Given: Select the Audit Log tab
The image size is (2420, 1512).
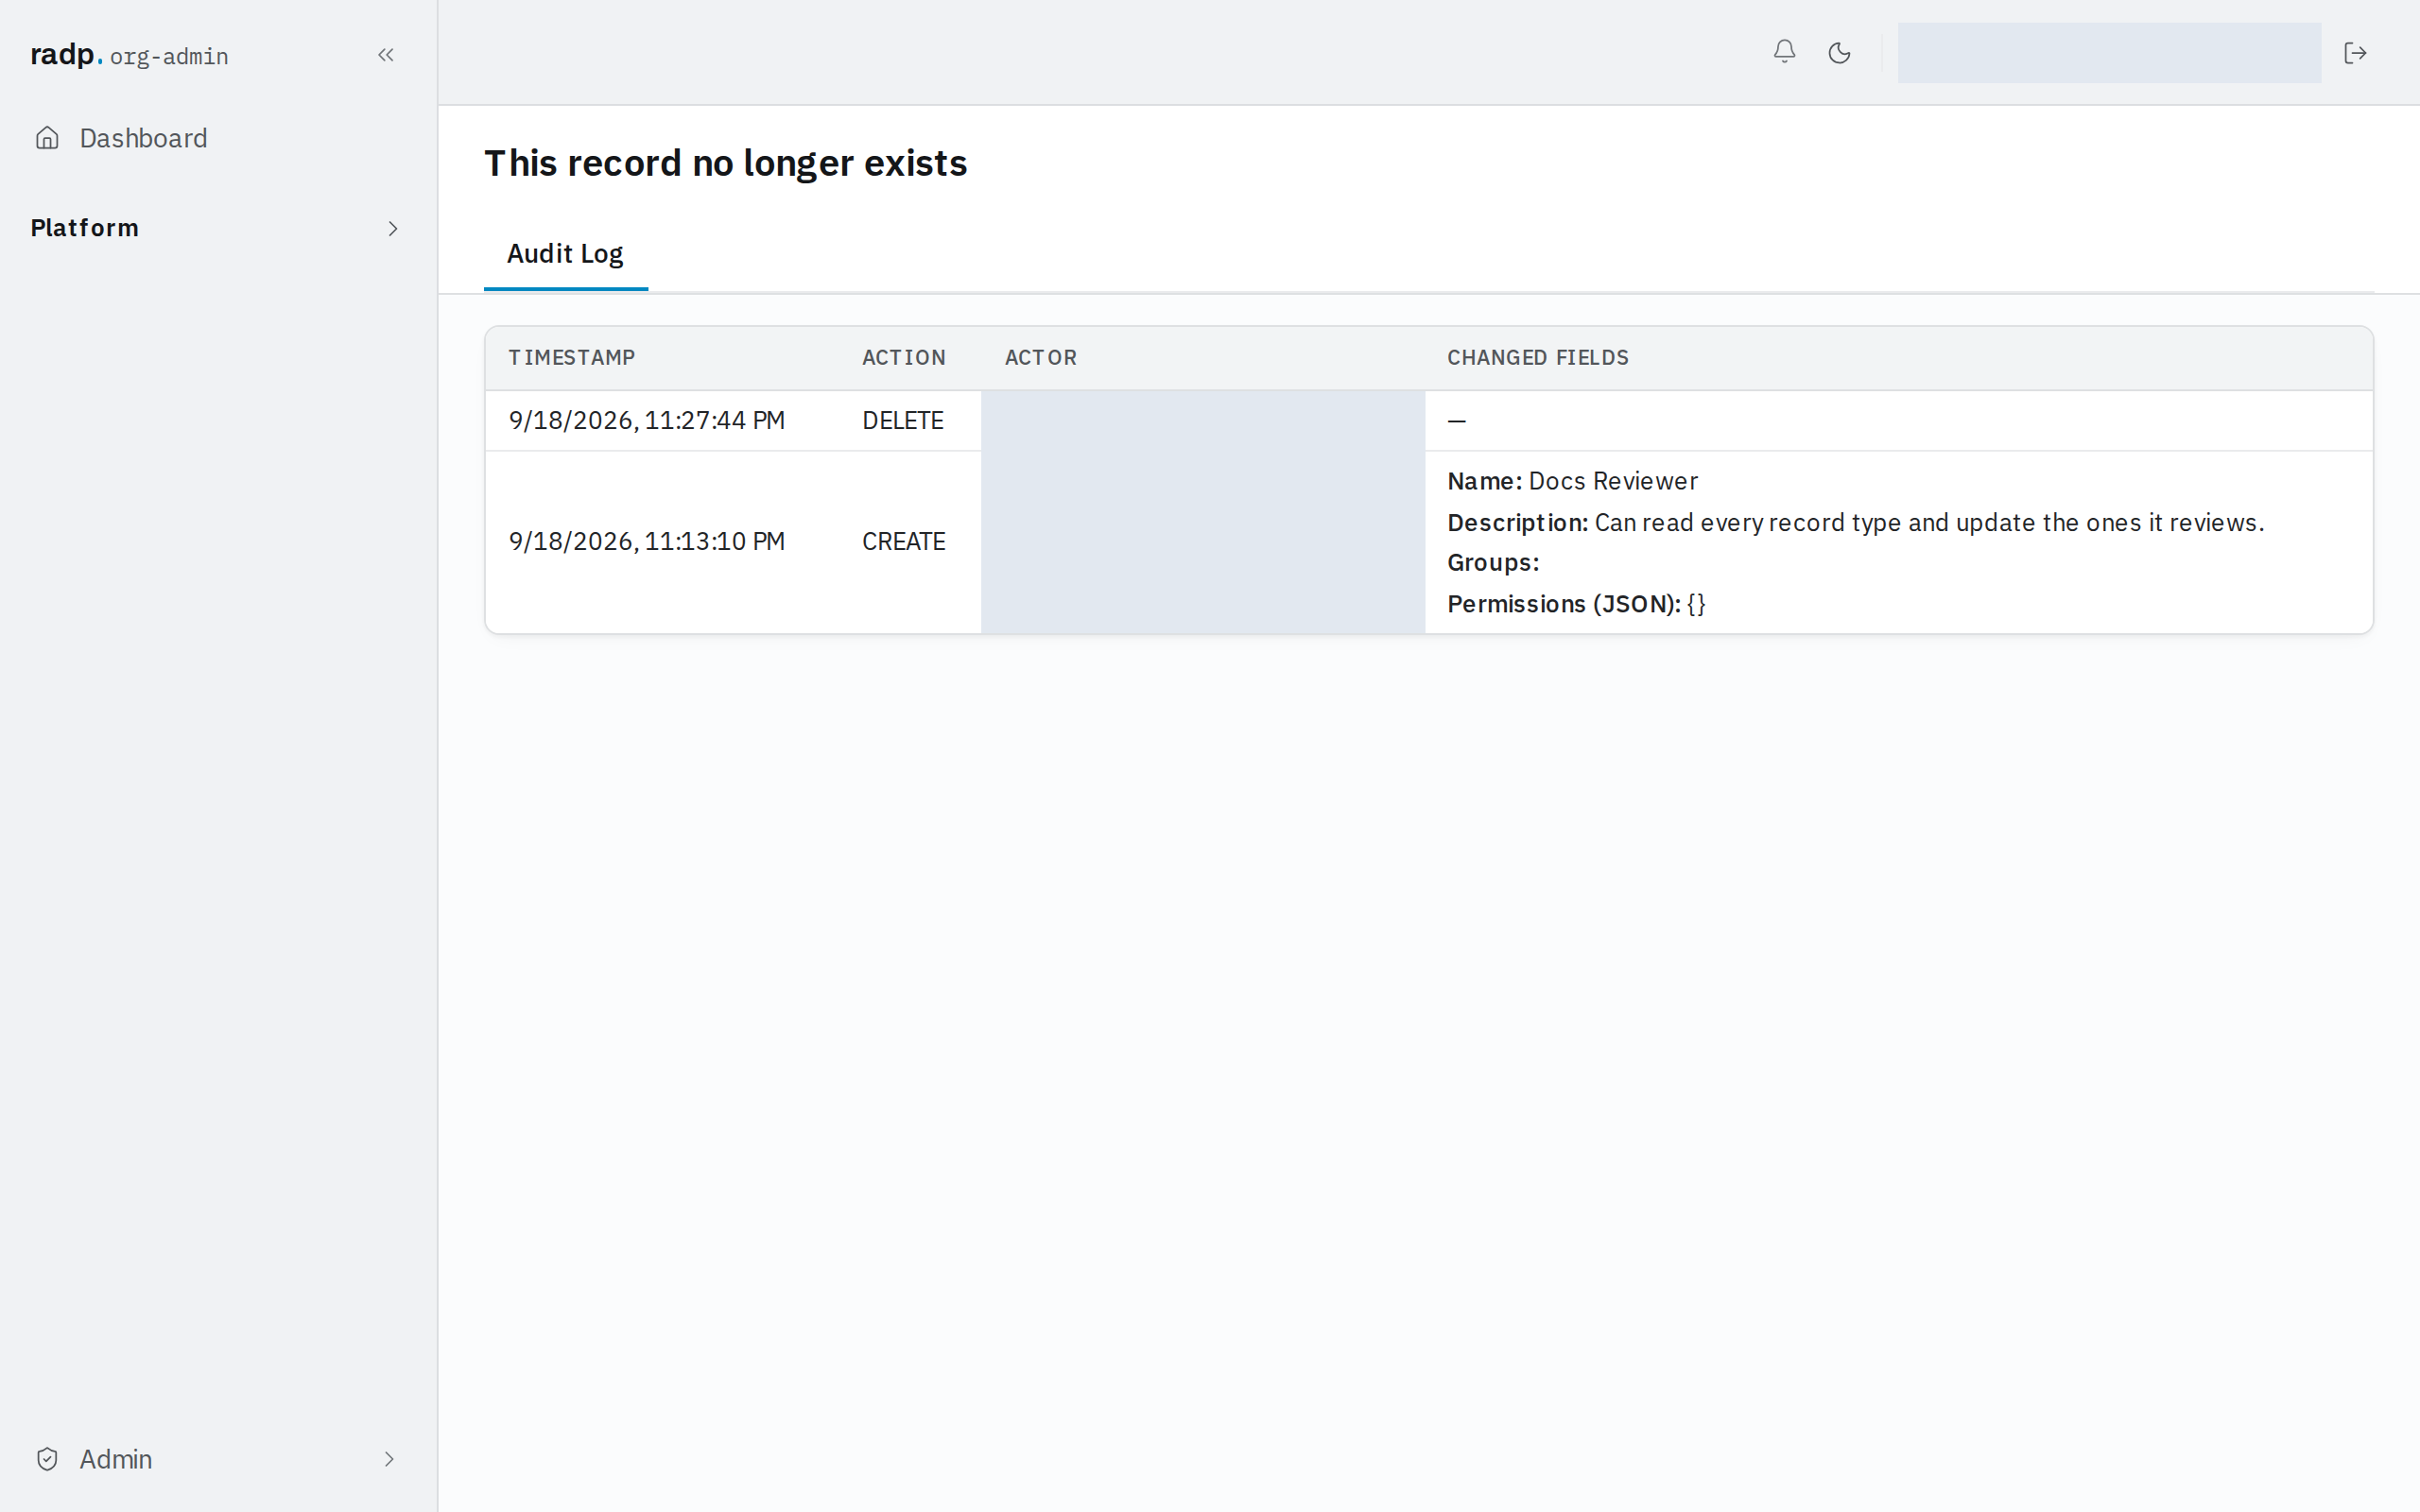Looking at the screenshot, I should pos(565,254).
